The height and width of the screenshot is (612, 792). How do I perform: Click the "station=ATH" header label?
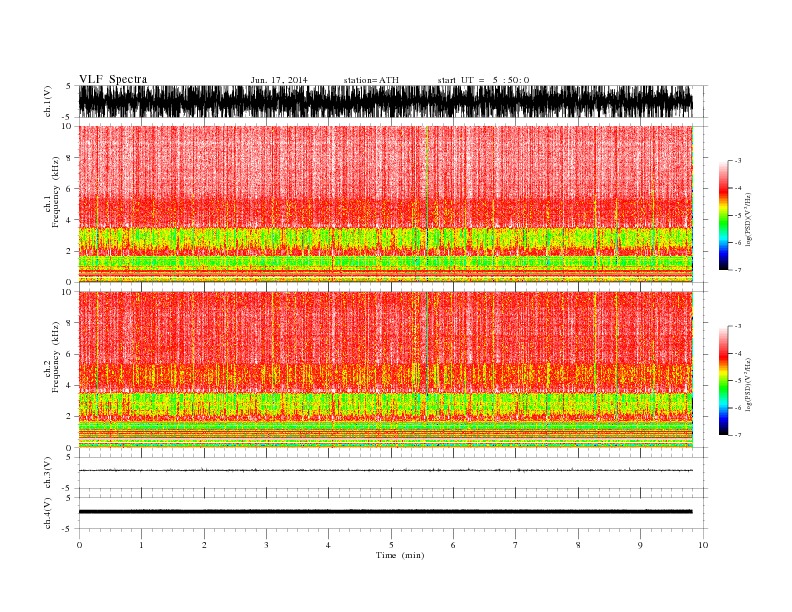coord(371,80)
